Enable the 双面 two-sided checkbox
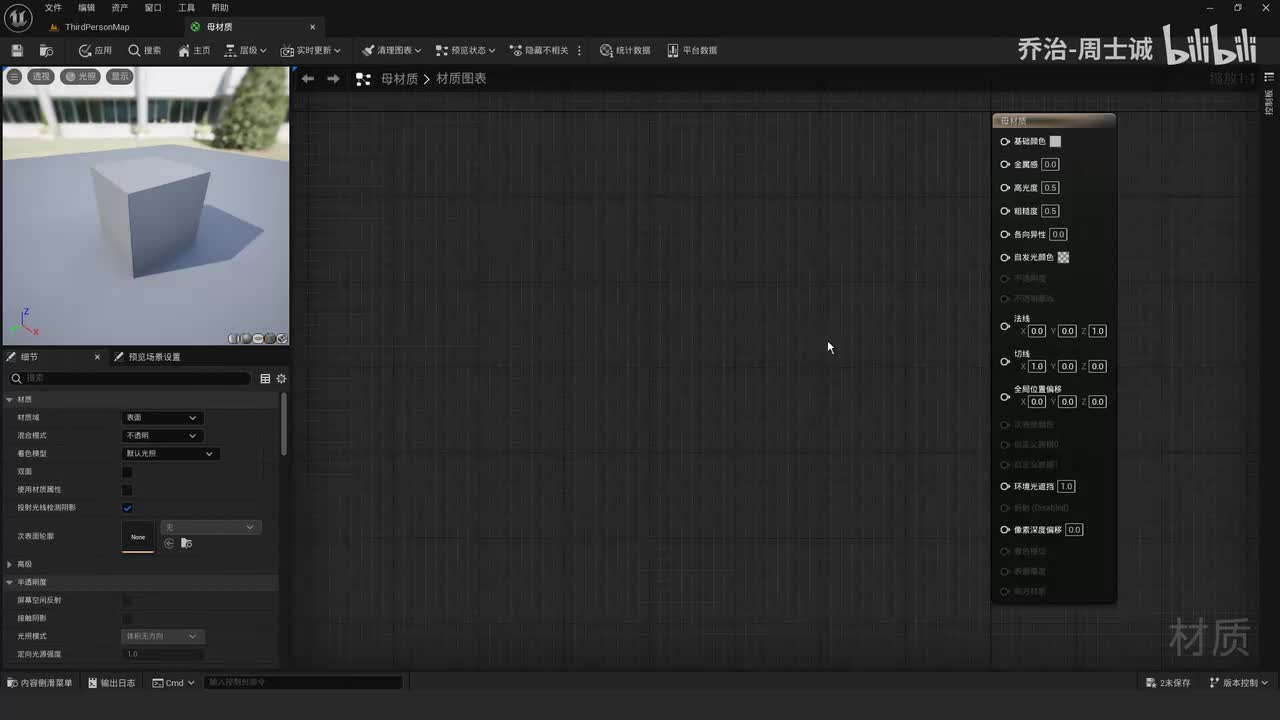 (127, 472)
